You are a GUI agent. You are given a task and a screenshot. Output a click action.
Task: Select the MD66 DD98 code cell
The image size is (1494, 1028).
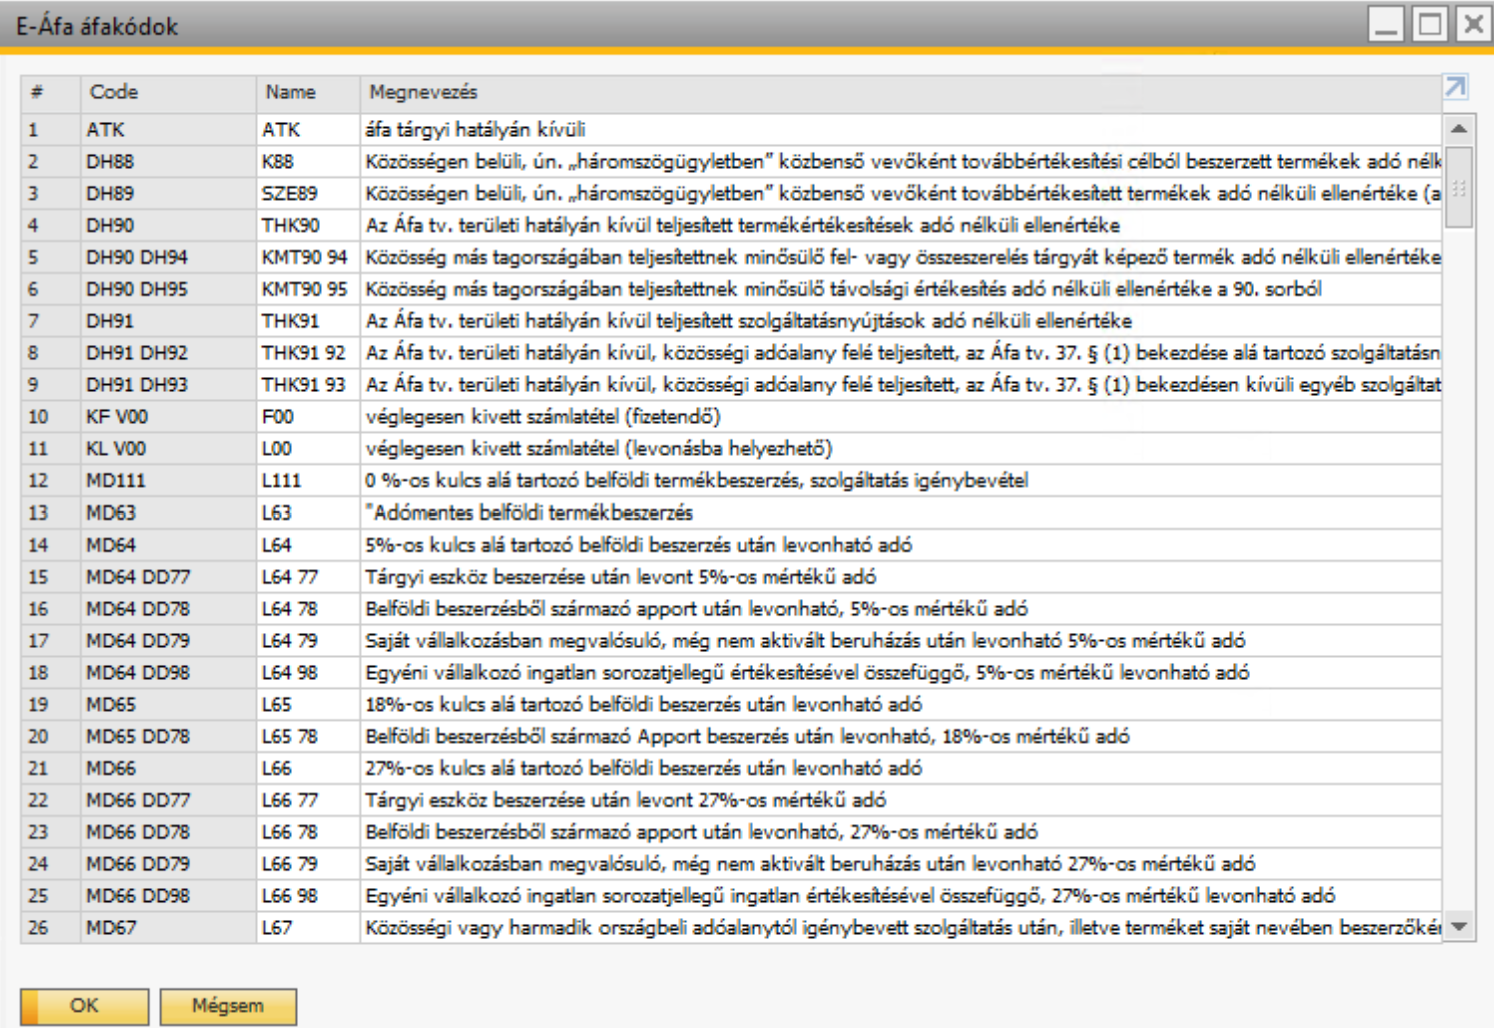tap(168, 896)
